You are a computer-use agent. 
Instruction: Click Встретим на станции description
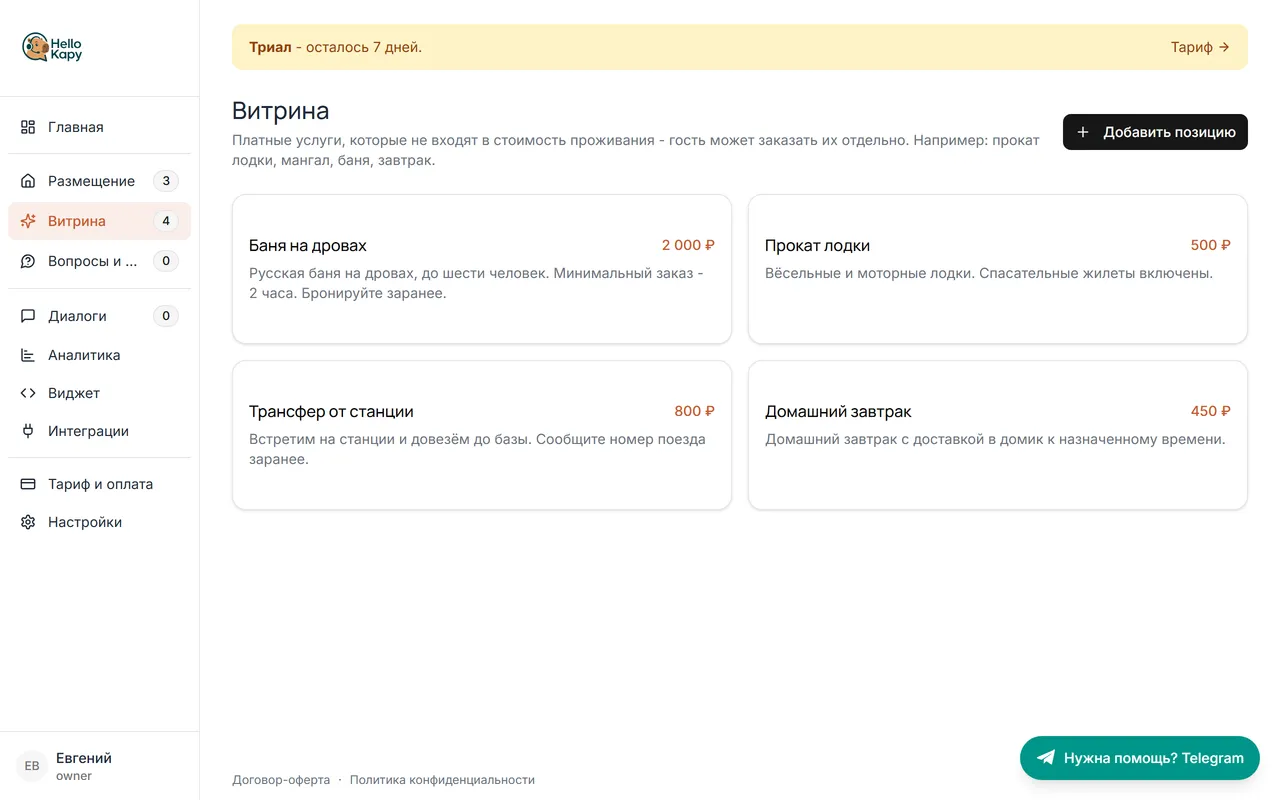[477, 449]
